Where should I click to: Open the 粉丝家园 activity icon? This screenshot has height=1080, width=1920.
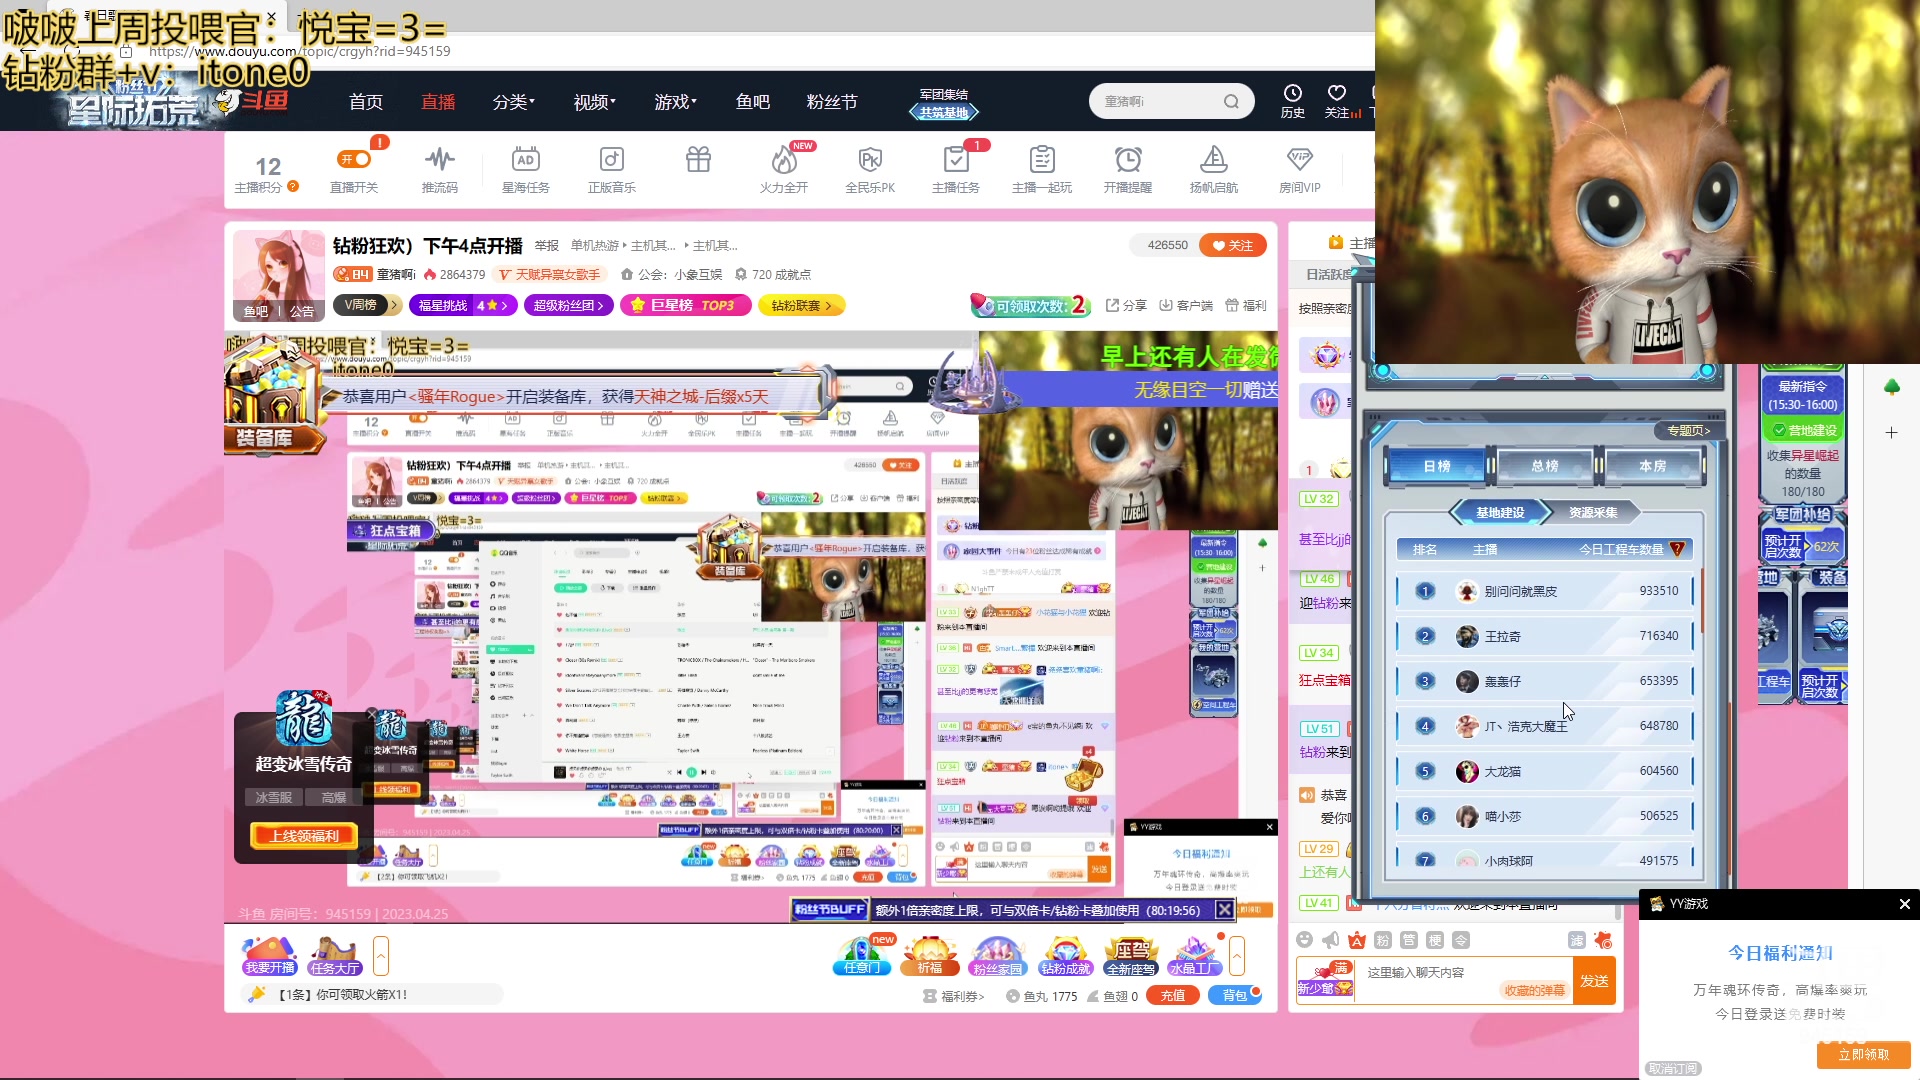pos(997,956)
